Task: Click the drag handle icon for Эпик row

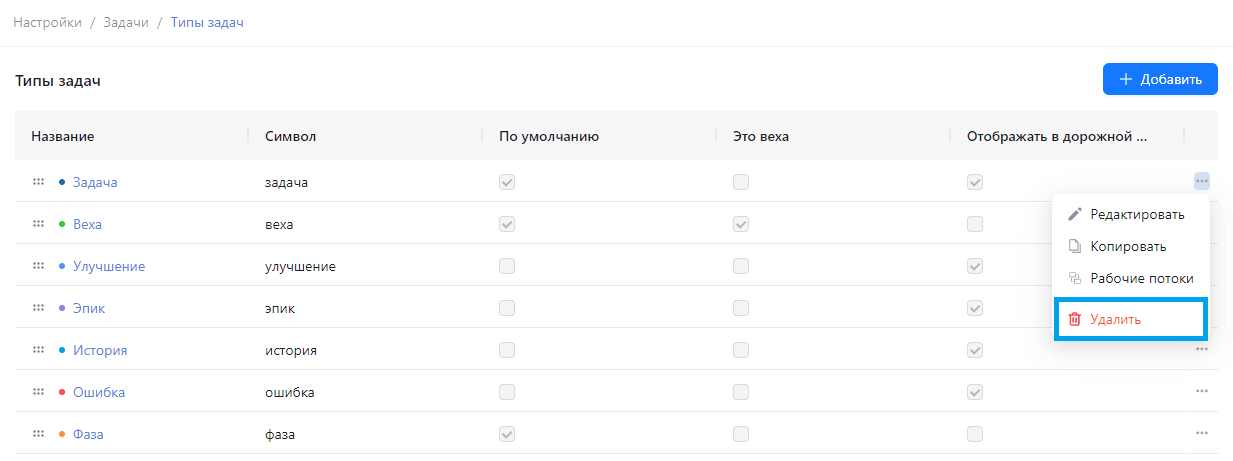Action: pyautogui.click(x=38, y=308)
